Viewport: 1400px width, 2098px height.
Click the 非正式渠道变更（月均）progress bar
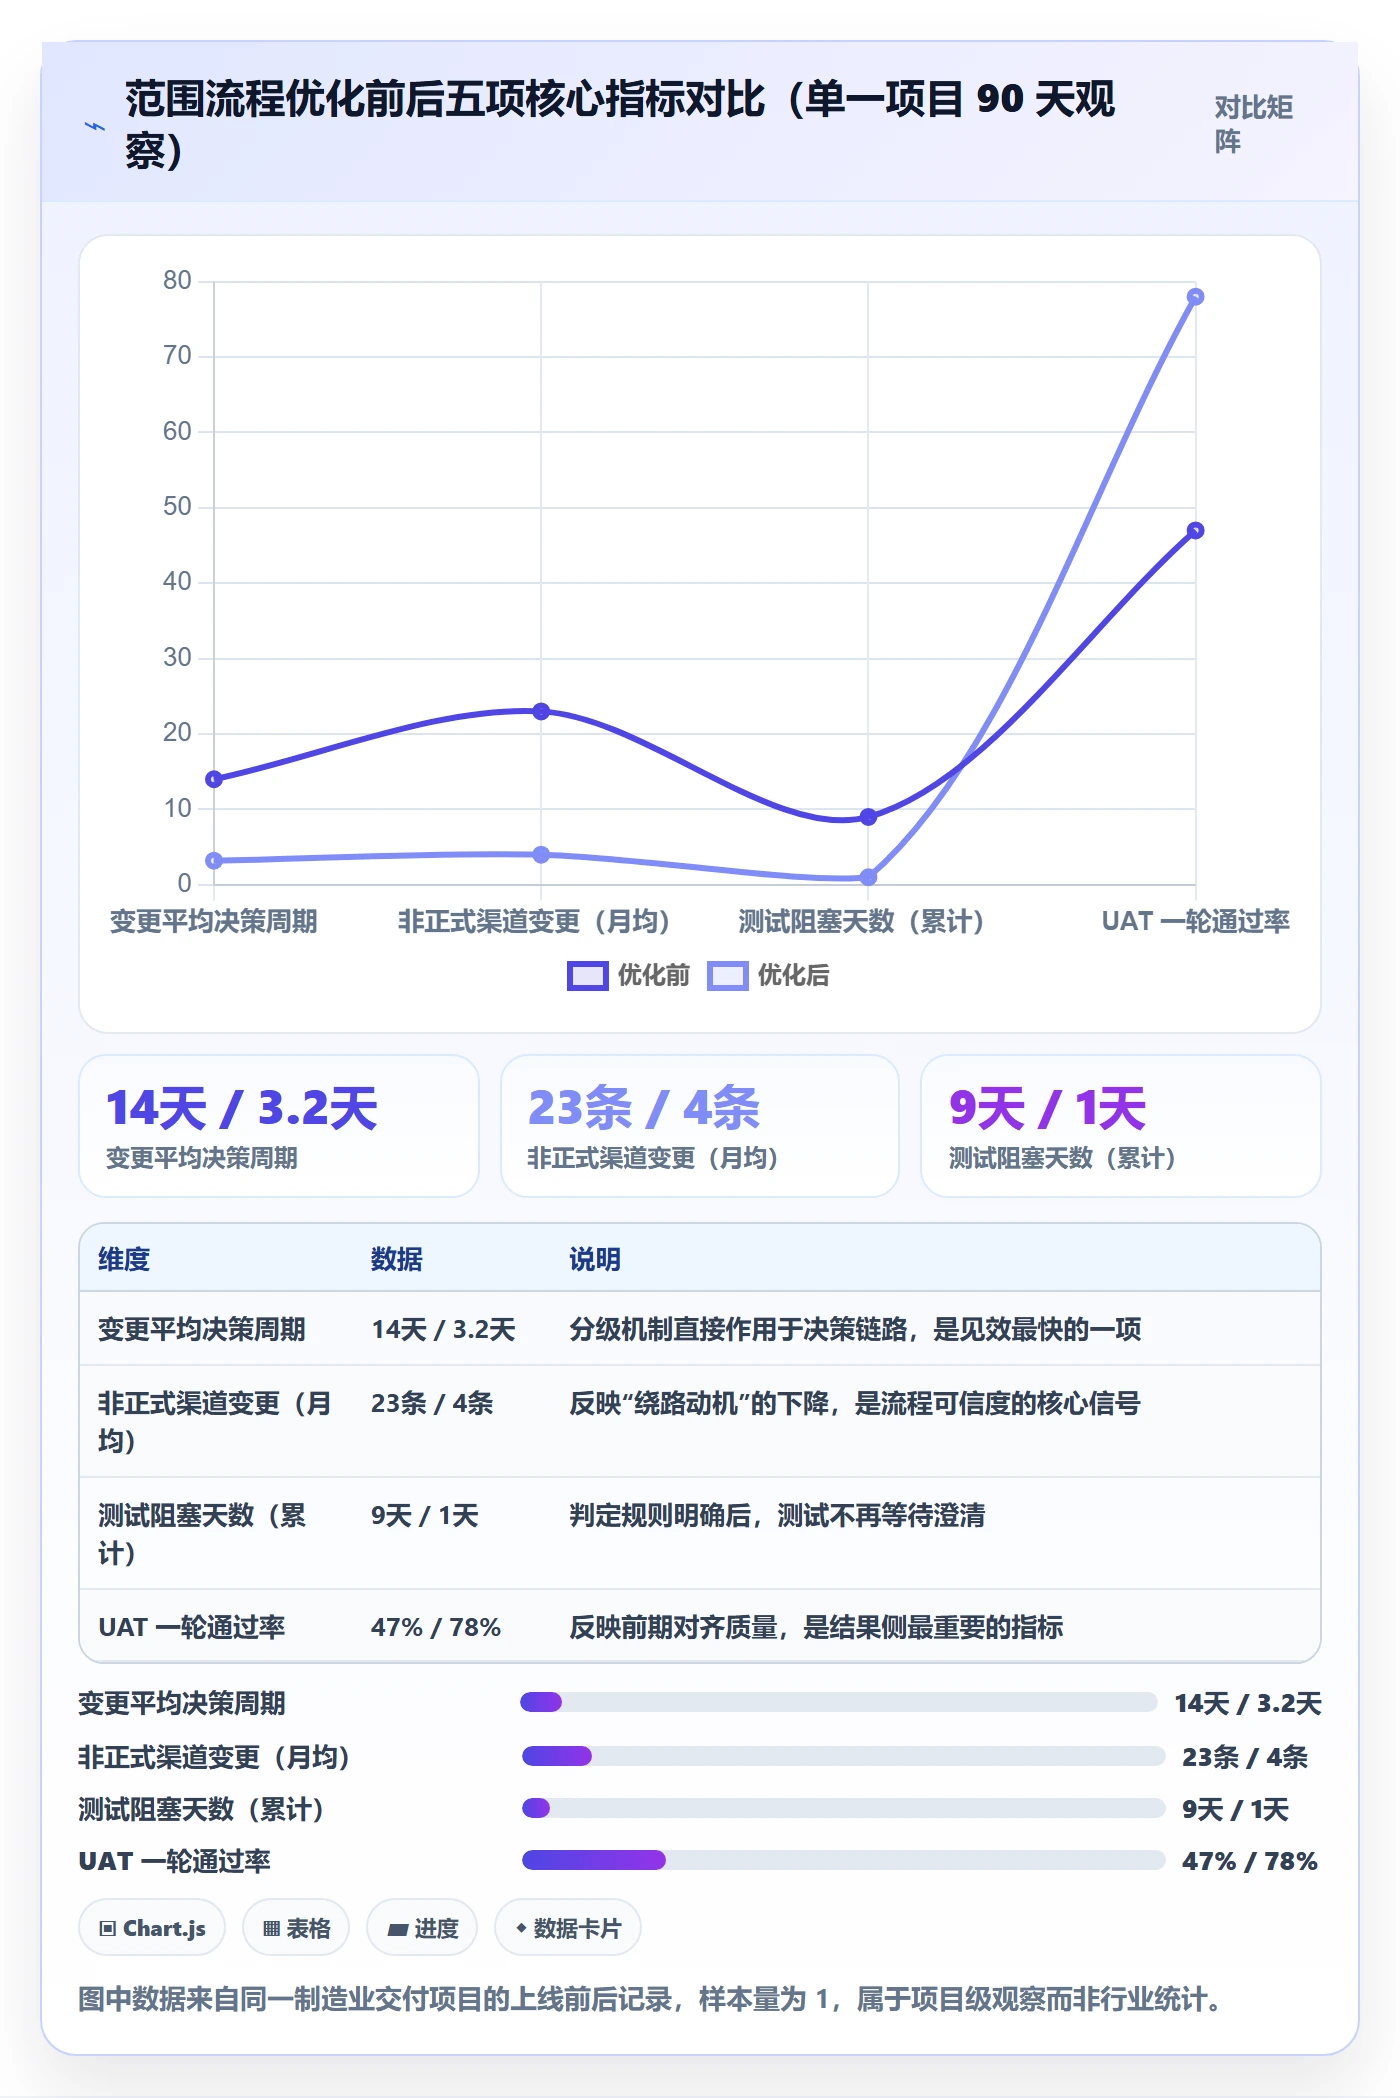pyautogui.click(x=843, y=1755)
